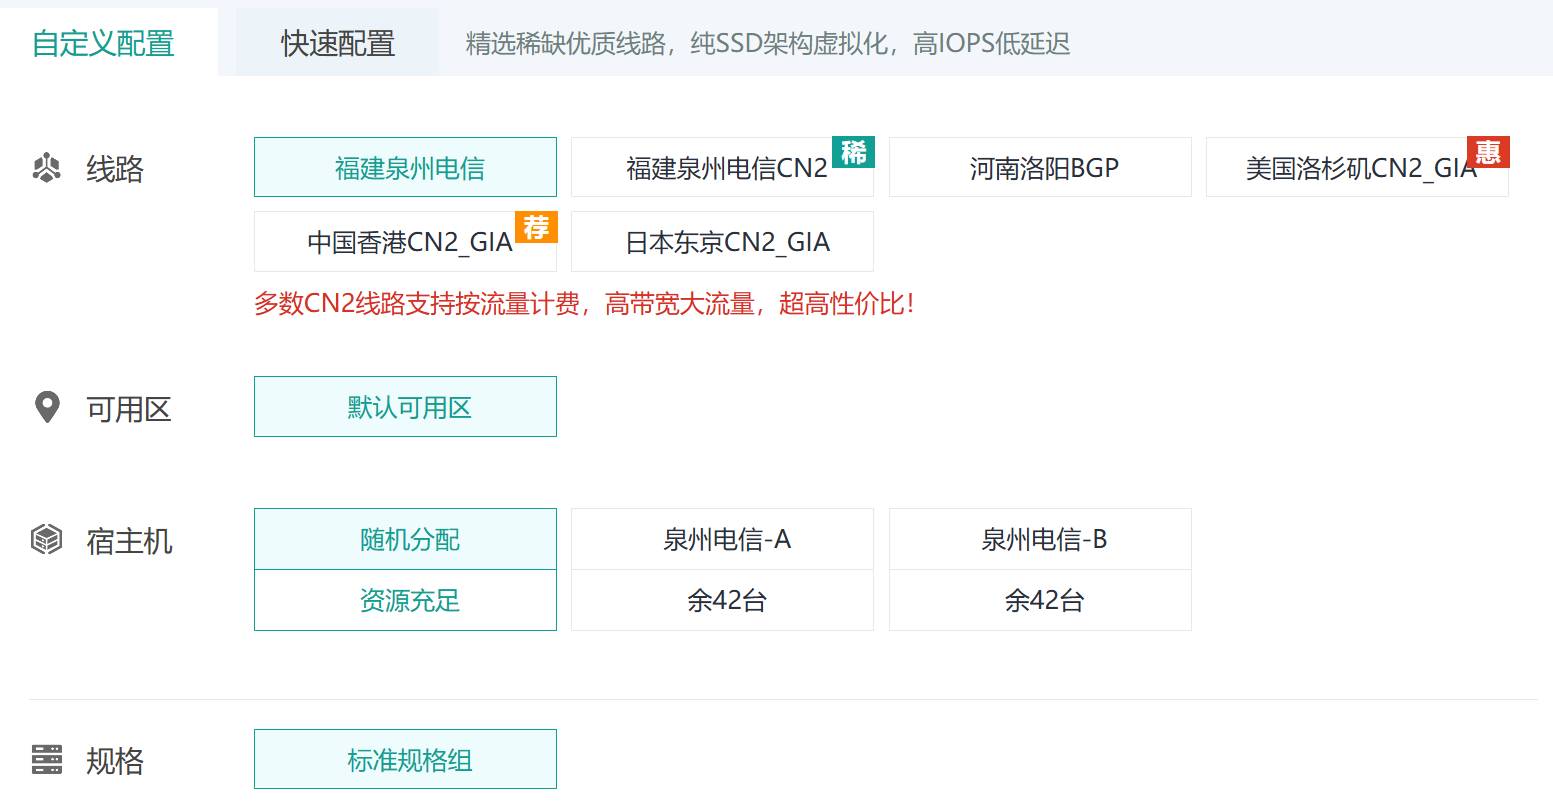
Task: Click the 宿主机 cube icon
Action: tap(47, 540)
